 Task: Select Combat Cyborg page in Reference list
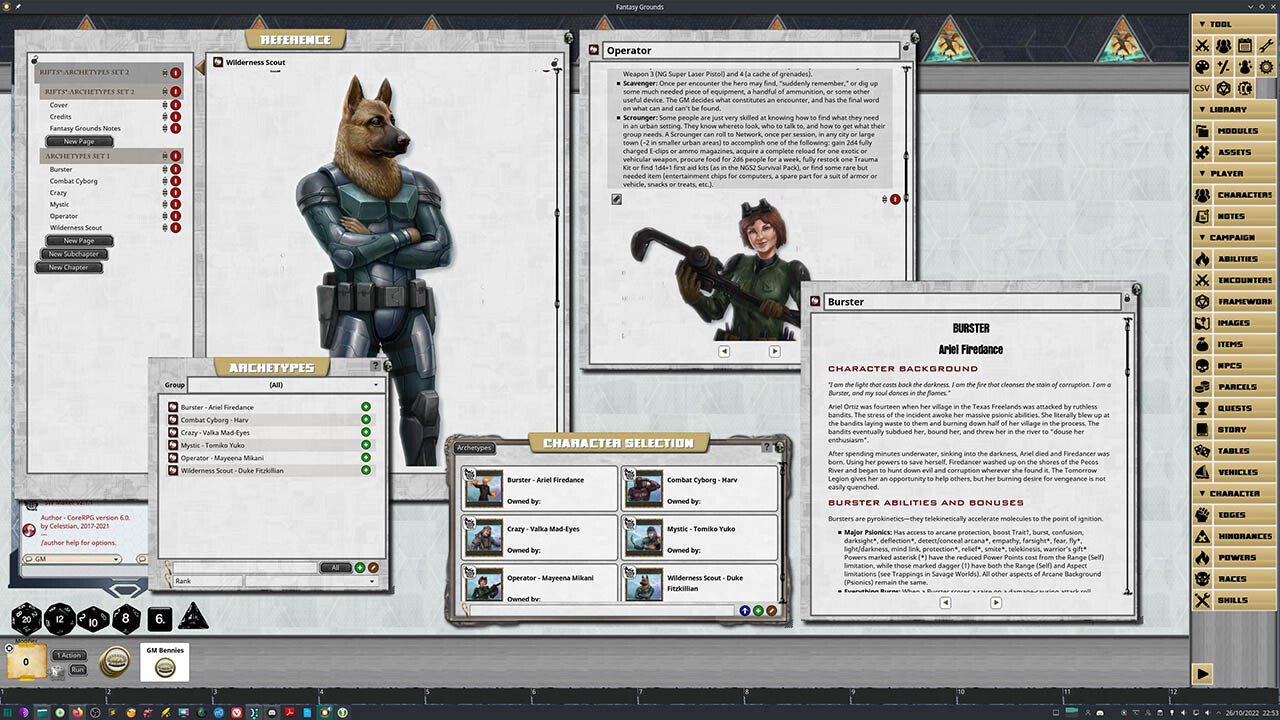pos(74,181)
